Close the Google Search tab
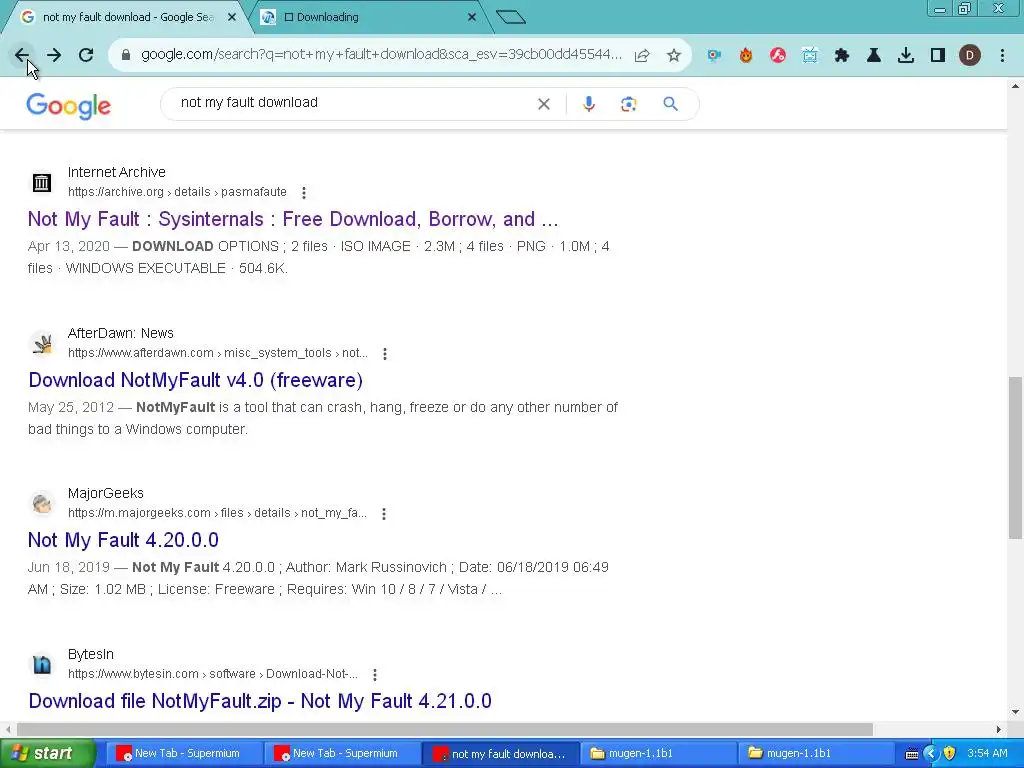This screenshot has height=768, width=1024. [232, 17]
